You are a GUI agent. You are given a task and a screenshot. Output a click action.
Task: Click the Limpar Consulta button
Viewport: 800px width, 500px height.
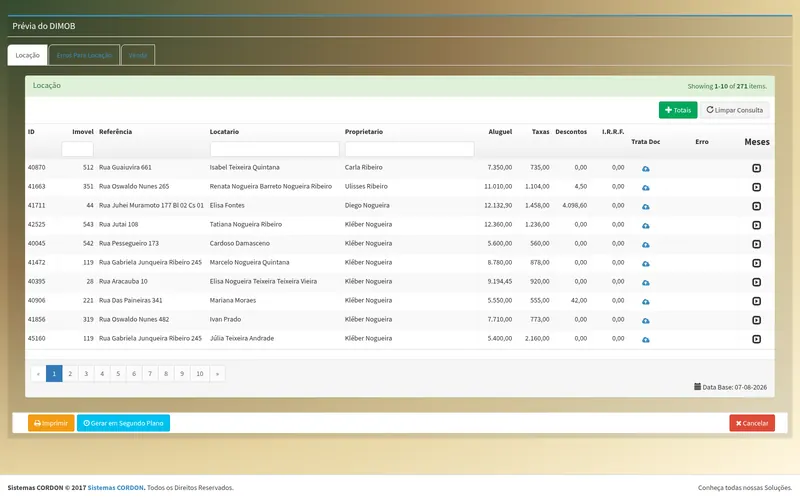(734, 110)
